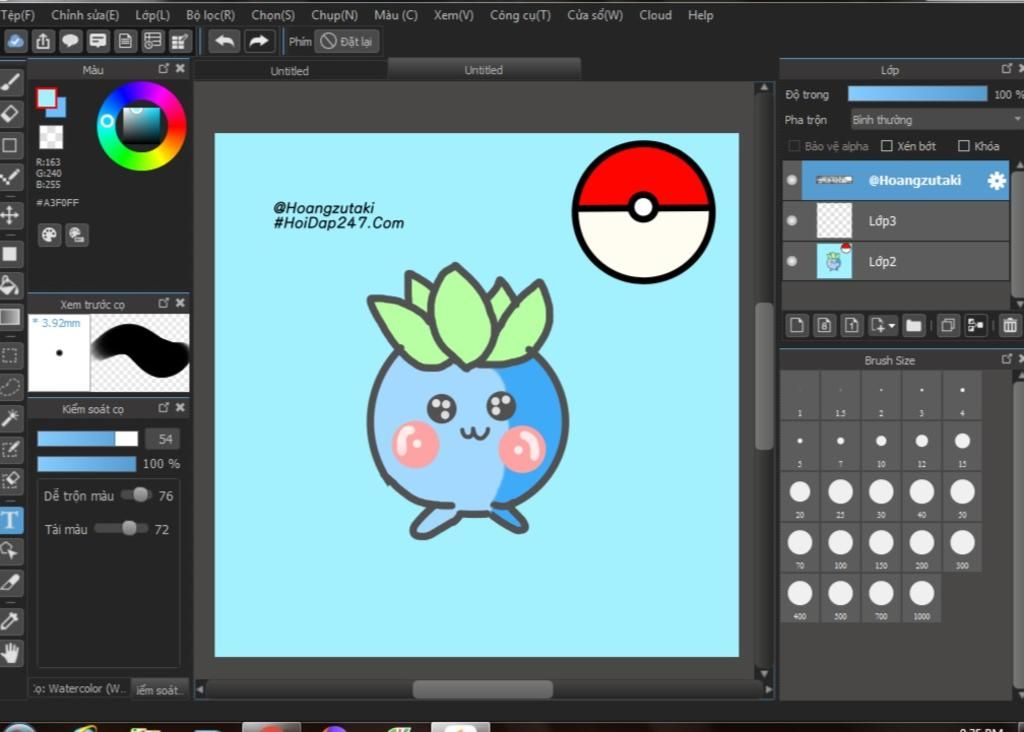Screen dimensions: 1024x732
Task: Add a new color layer
Action: [x=797, y=325]
